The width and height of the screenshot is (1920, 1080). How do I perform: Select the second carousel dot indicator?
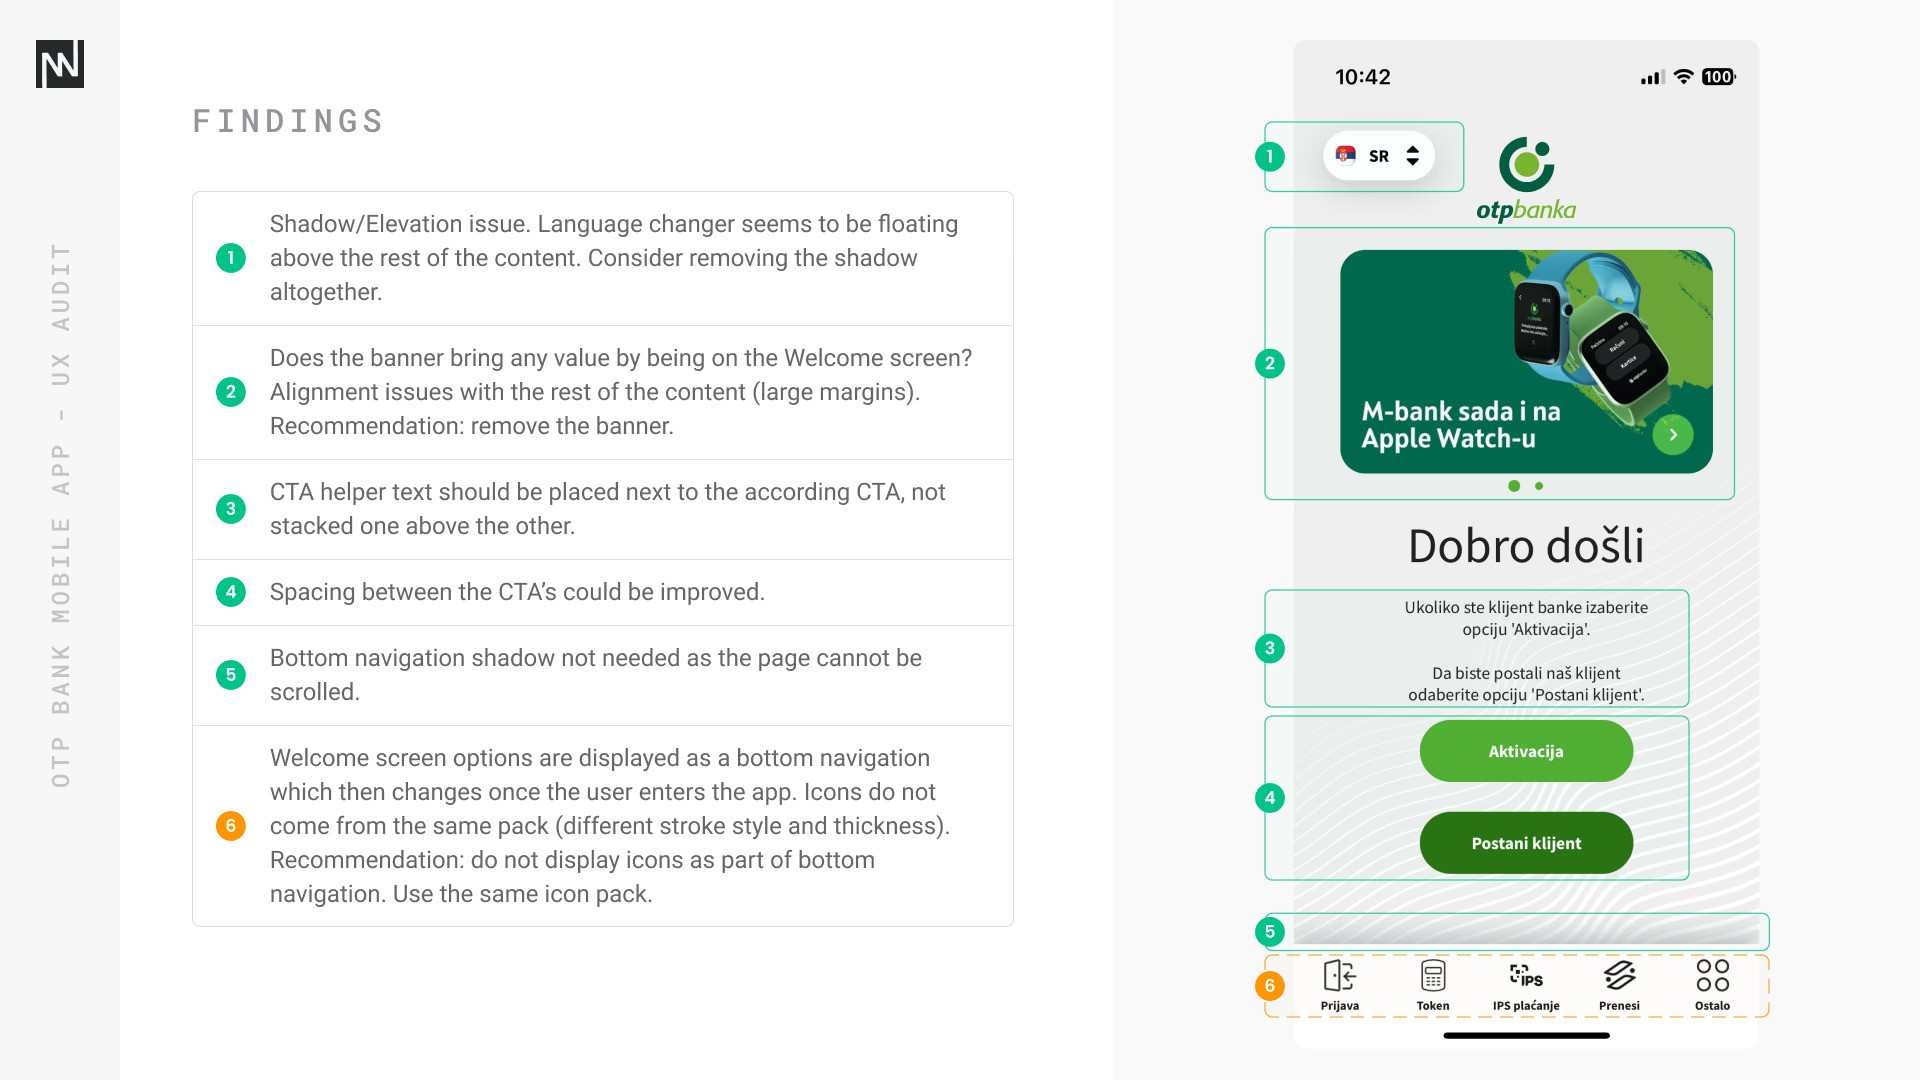[1539, 486]
